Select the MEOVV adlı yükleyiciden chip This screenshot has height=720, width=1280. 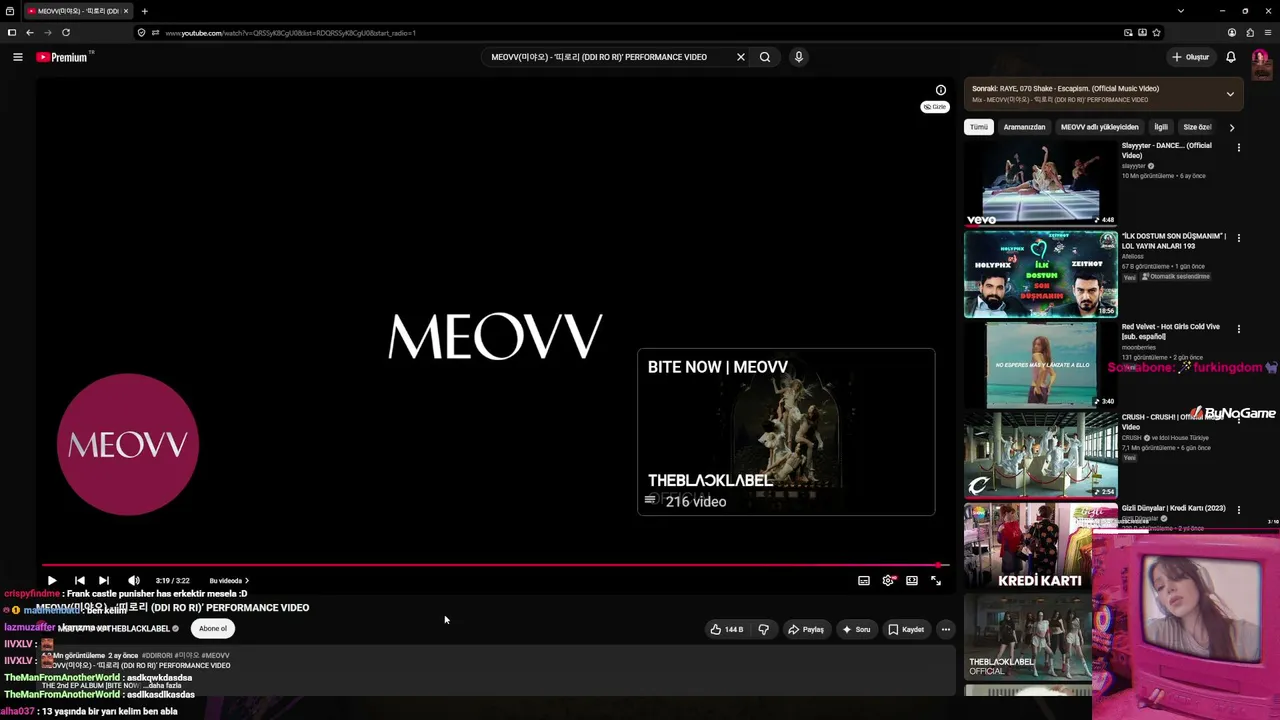pyautogui.click(x=1100, y=127)
